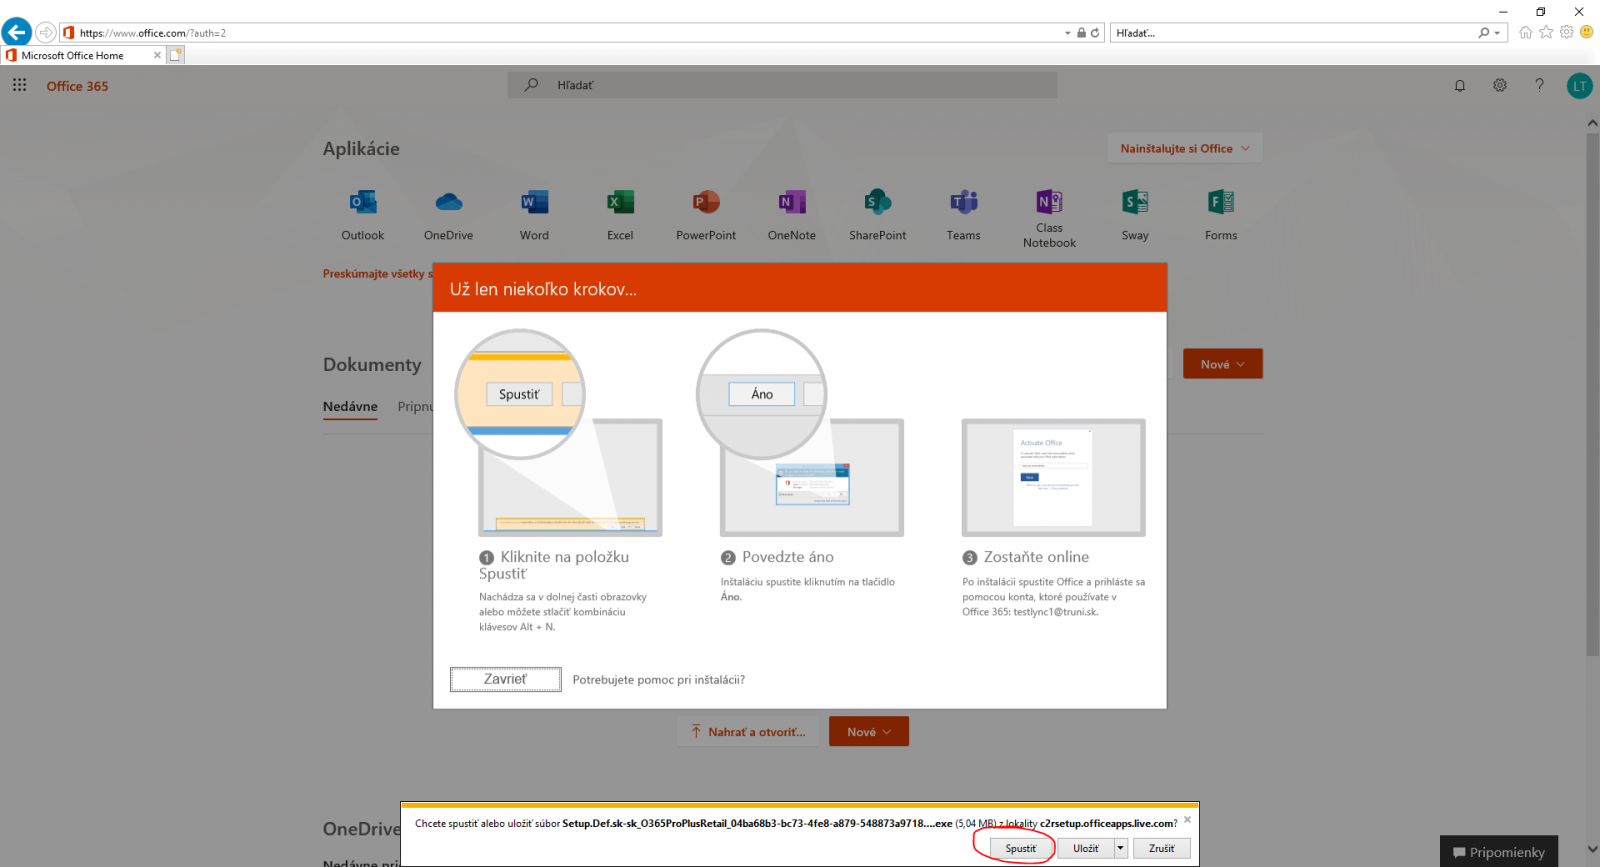Click the browser home icon
The image size is (1600, 867).
point(1525,32)
